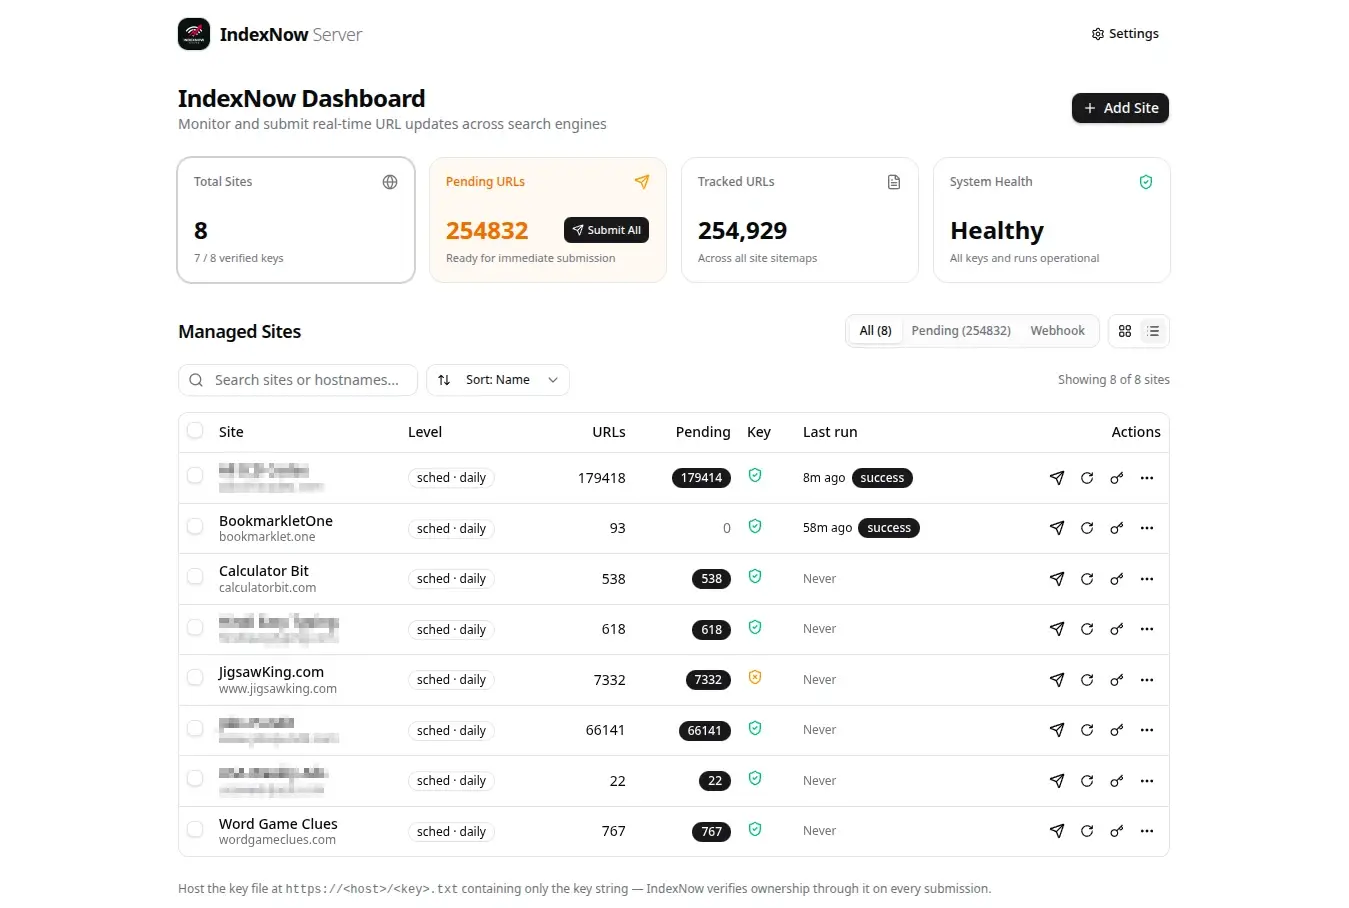1349x908 pixels.
Task: Click Submit All pending URLs button
Action: (606, 230)
